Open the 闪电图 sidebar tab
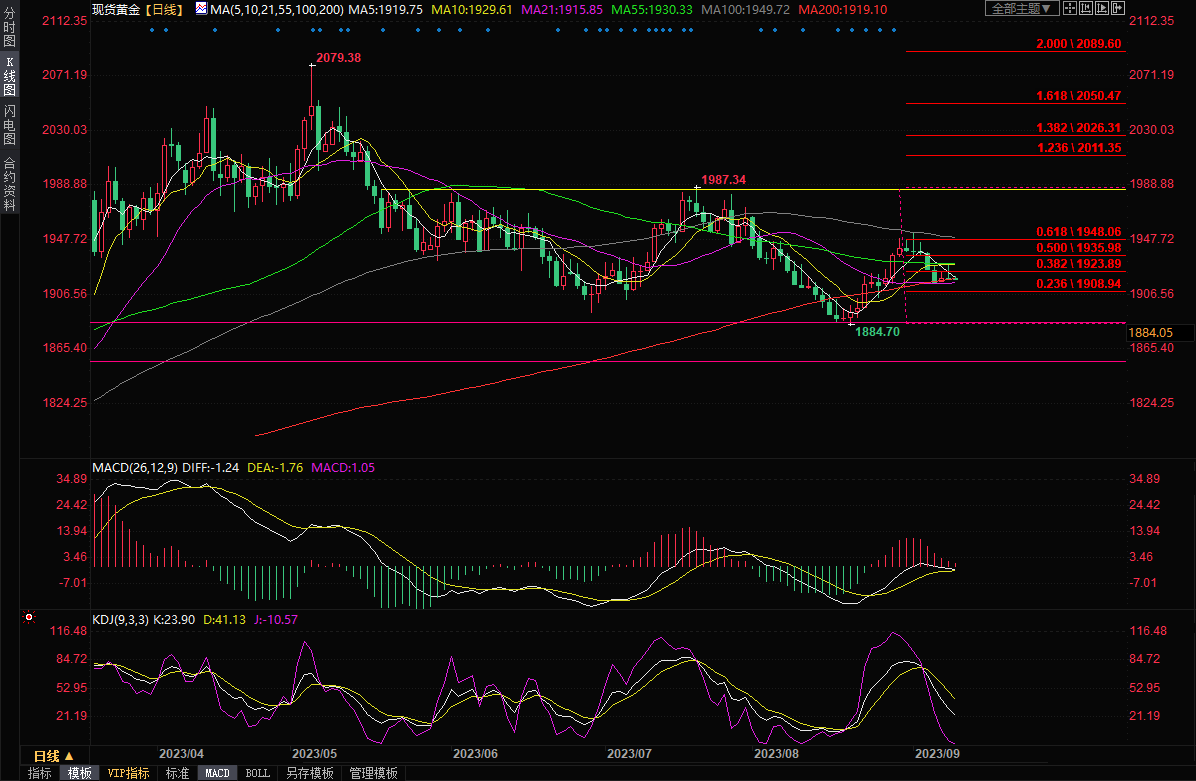Image resolution: width=1196 pixels, height=781 pixels. [x=10, y=125]
